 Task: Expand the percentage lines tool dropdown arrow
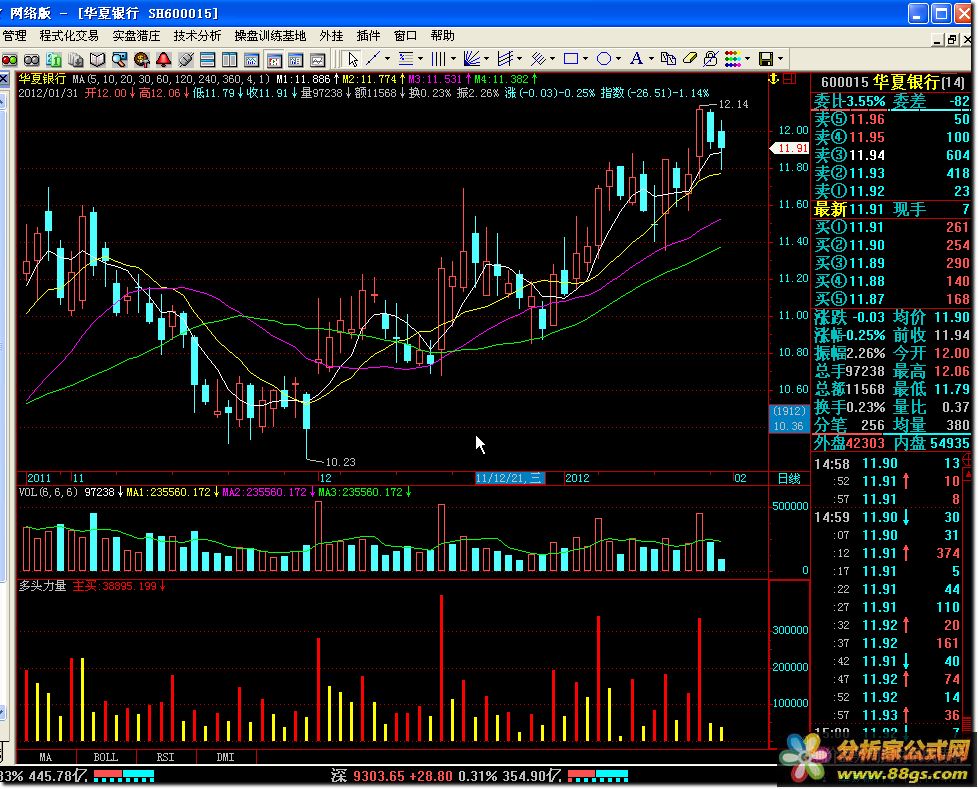pos(420,59)
